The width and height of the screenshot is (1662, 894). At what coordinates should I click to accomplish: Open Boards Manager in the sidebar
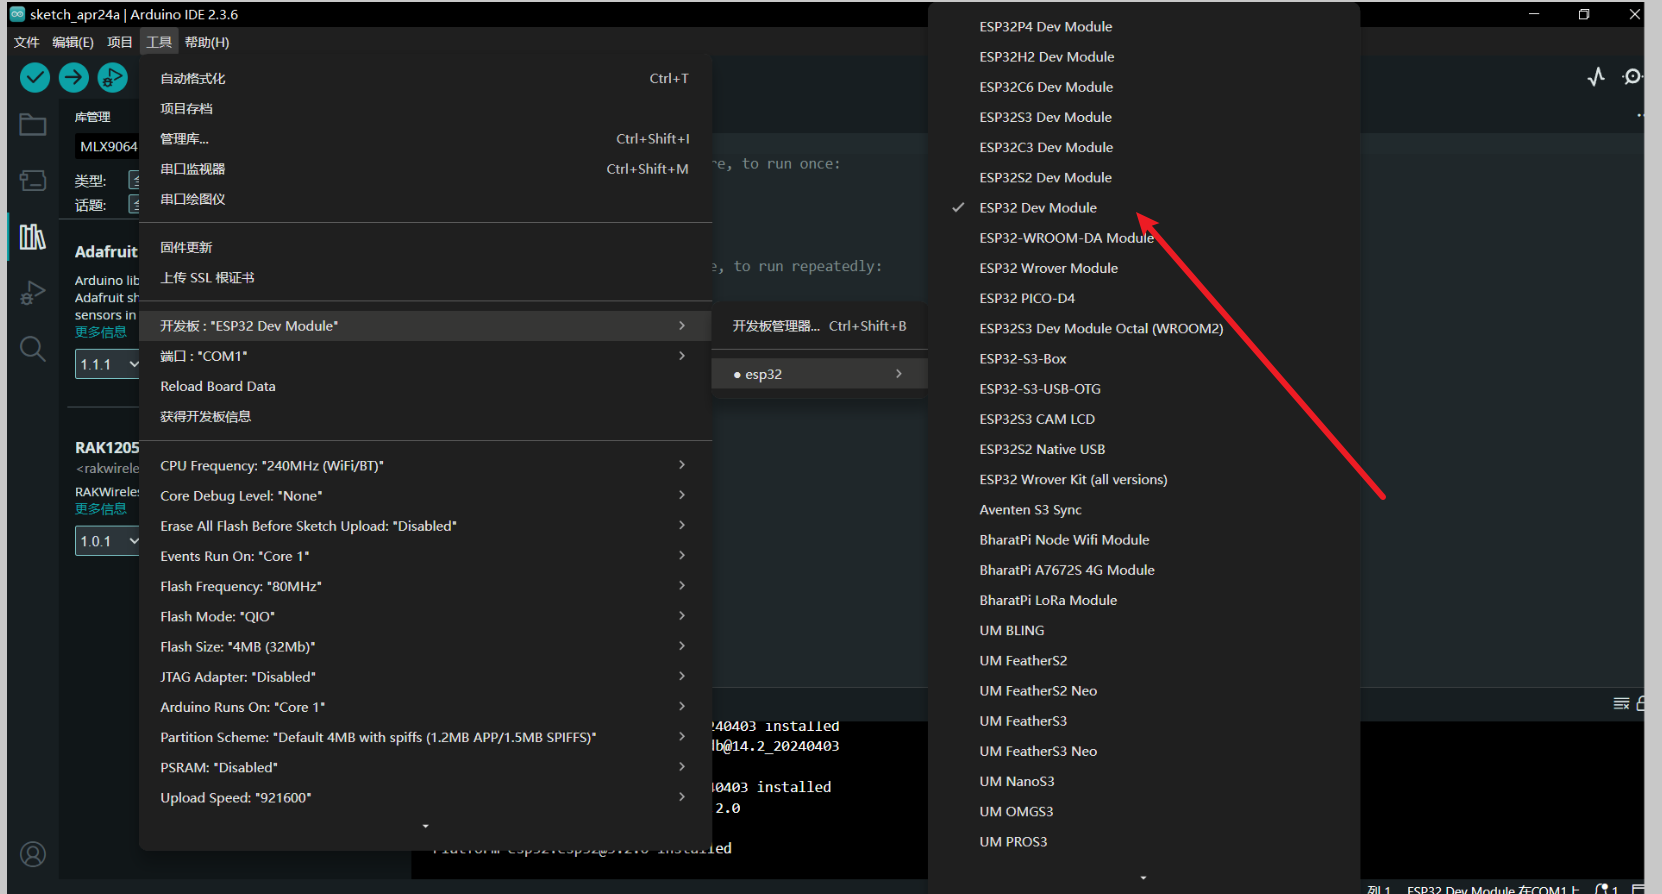33,181
